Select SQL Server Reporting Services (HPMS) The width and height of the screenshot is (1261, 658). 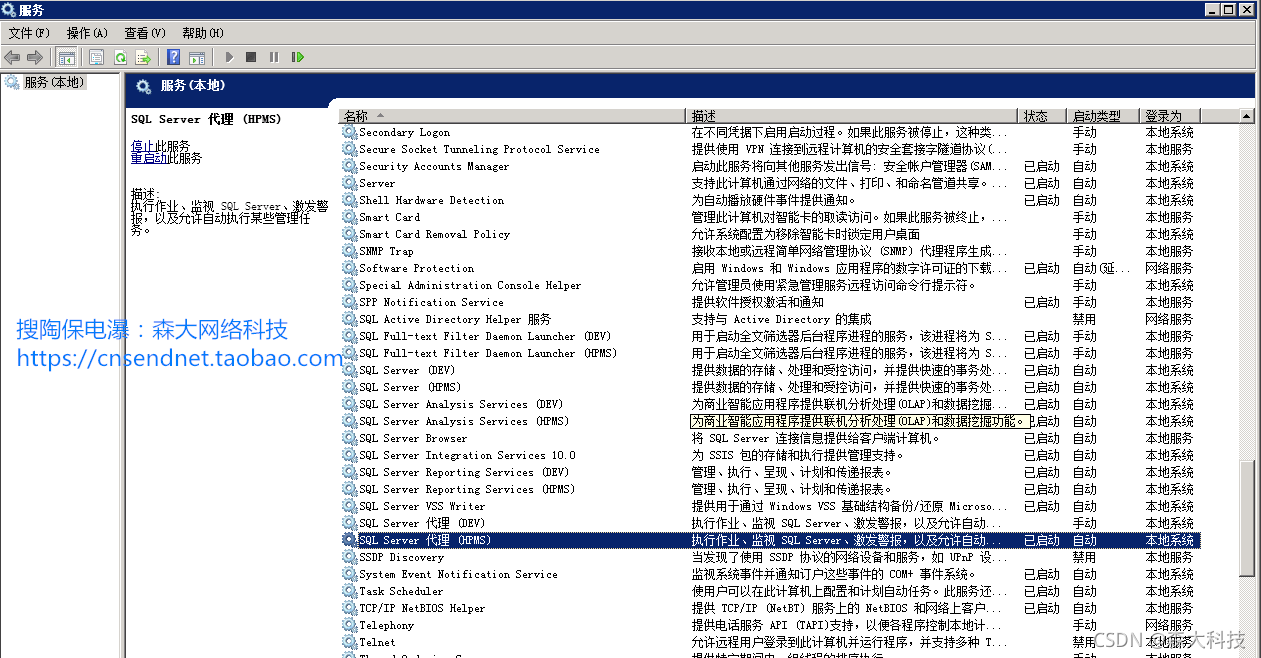pyautogui.click(x=467, y=489)
